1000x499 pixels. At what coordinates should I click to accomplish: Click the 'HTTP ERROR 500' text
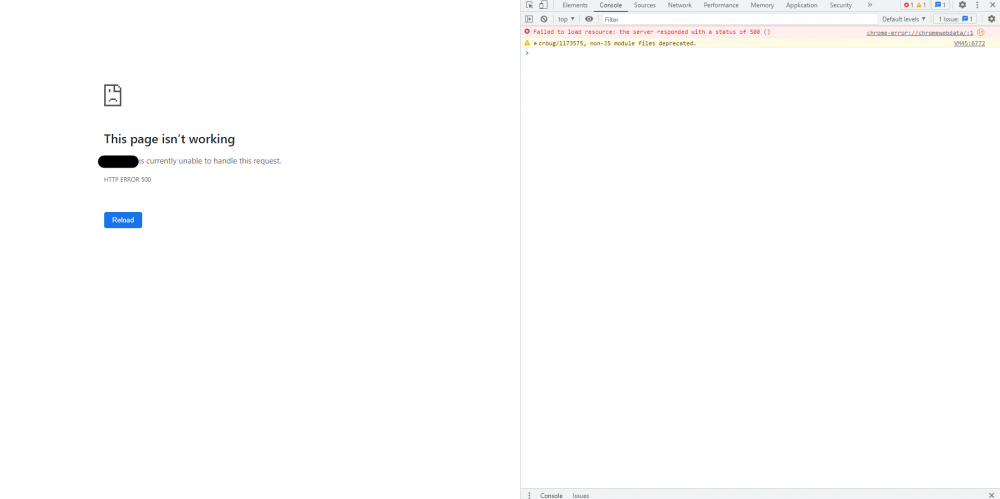click(128, 179)
